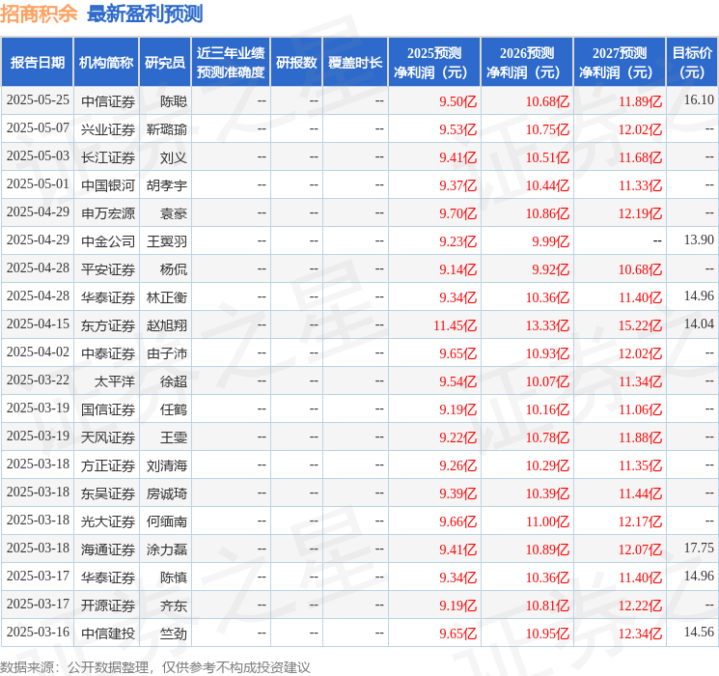Click the 10.44亿 forecast value
Image resolution: width=719 pixels, height=676 pixels.
[x=548, y=185]
